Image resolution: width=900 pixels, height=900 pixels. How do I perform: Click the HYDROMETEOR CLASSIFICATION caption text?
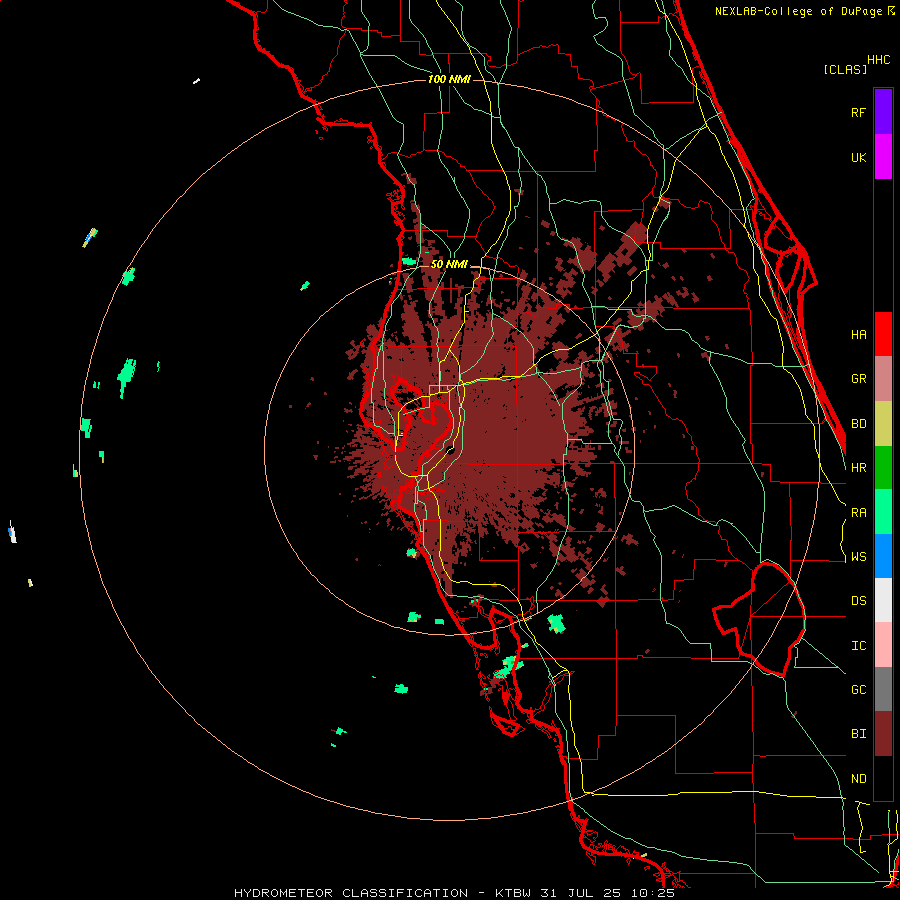click(x=351, y=893)
